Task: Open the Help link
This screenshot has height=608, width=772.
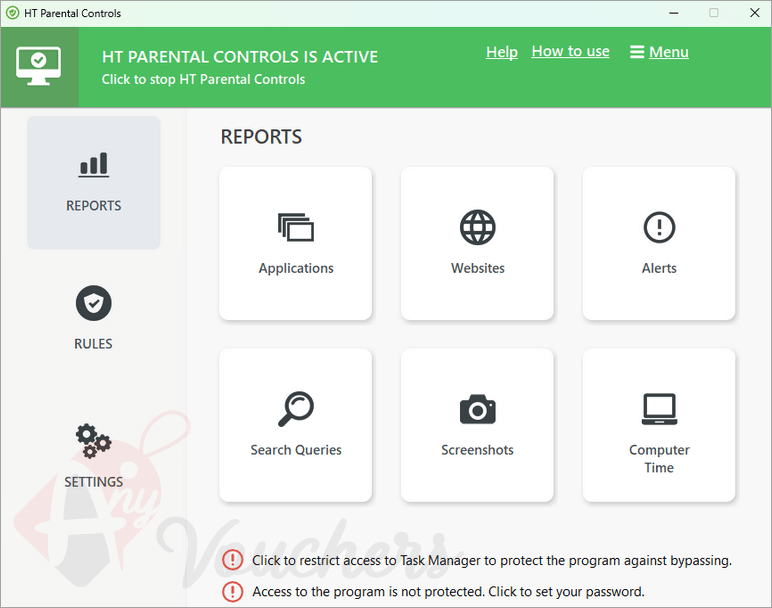Action: coord(502,52)
